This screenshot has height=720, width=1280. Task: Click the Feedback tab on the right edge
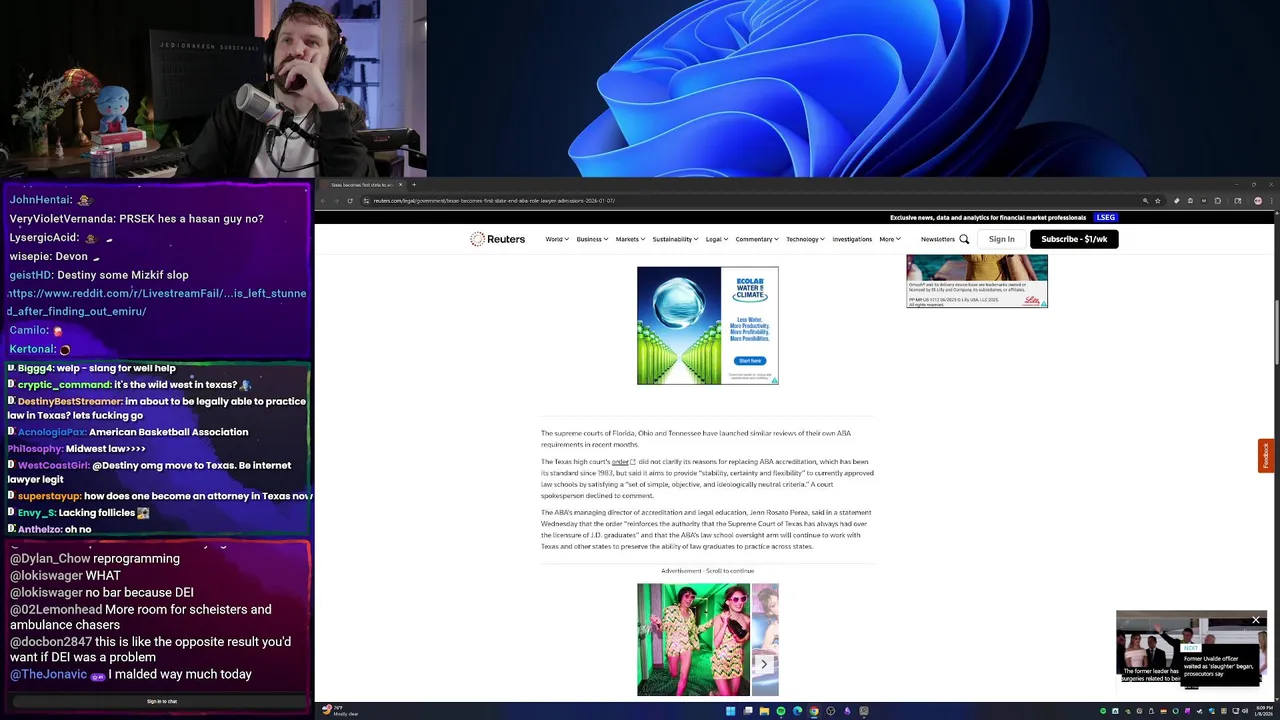coord(1266,455)
